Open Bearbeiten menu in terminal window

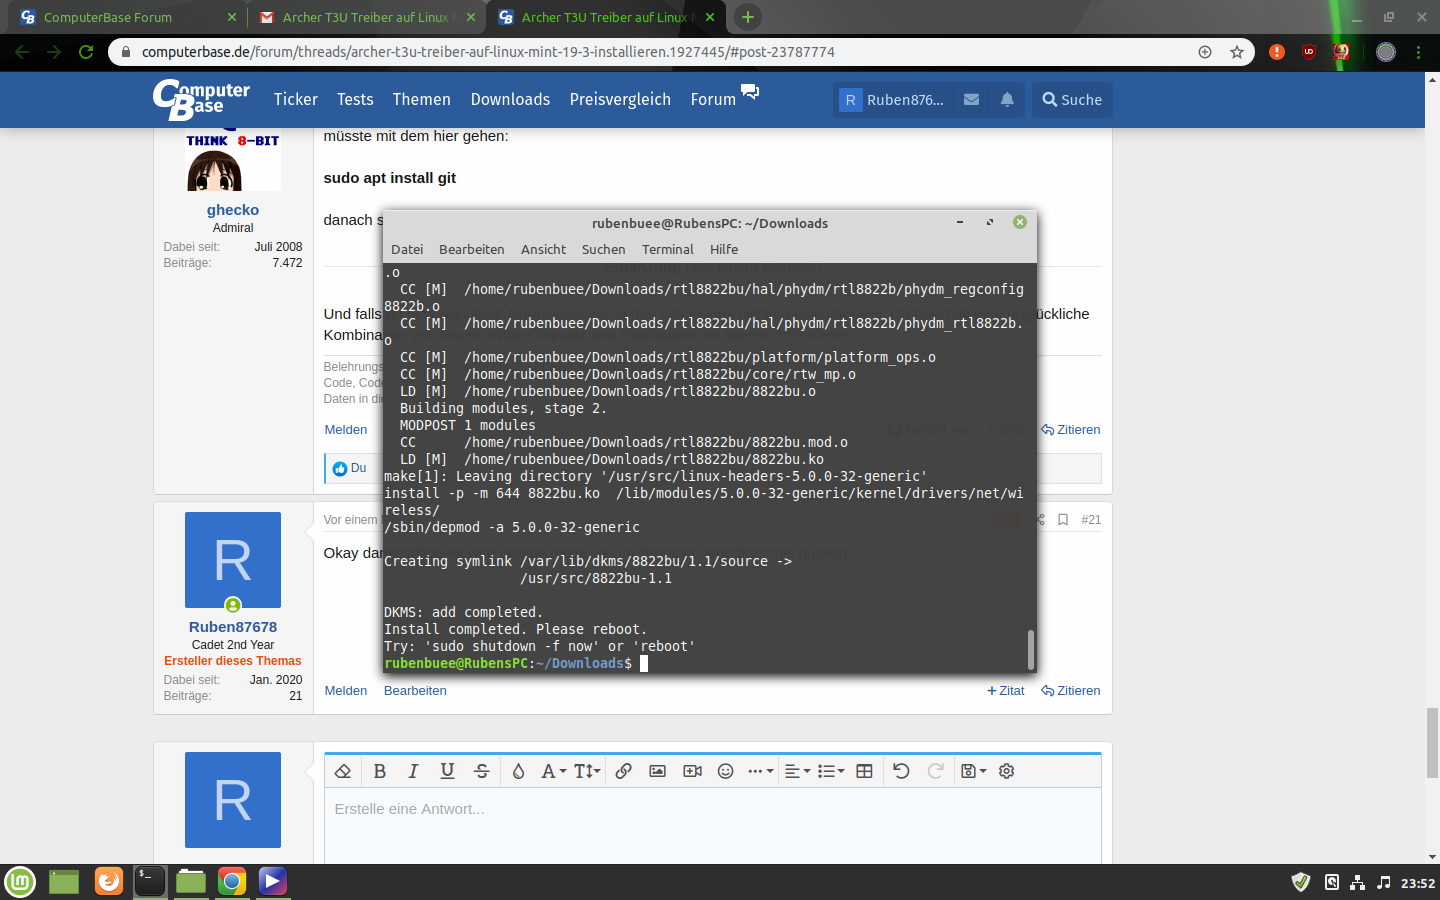tap(471, 249)
